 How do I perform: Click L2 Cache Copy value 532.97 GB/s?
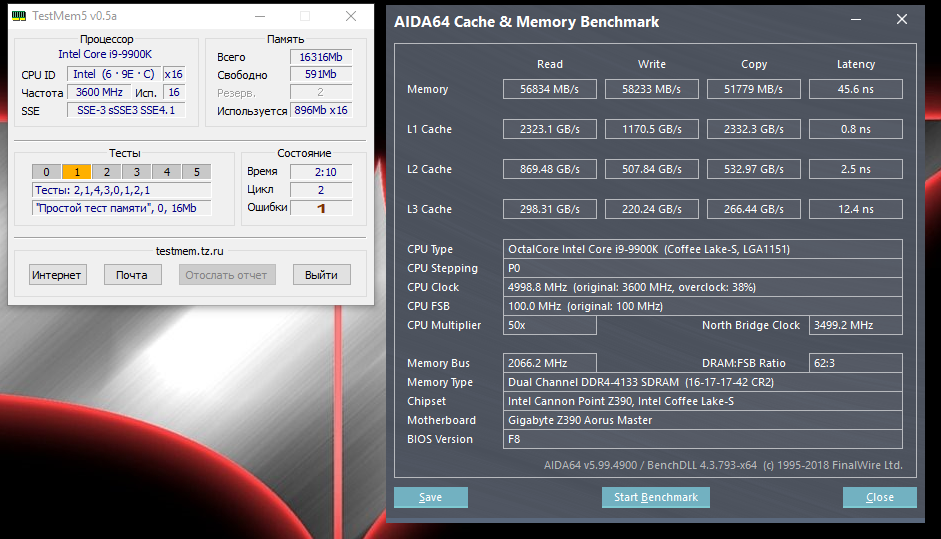pyautogui.click(x=754, y=169)
